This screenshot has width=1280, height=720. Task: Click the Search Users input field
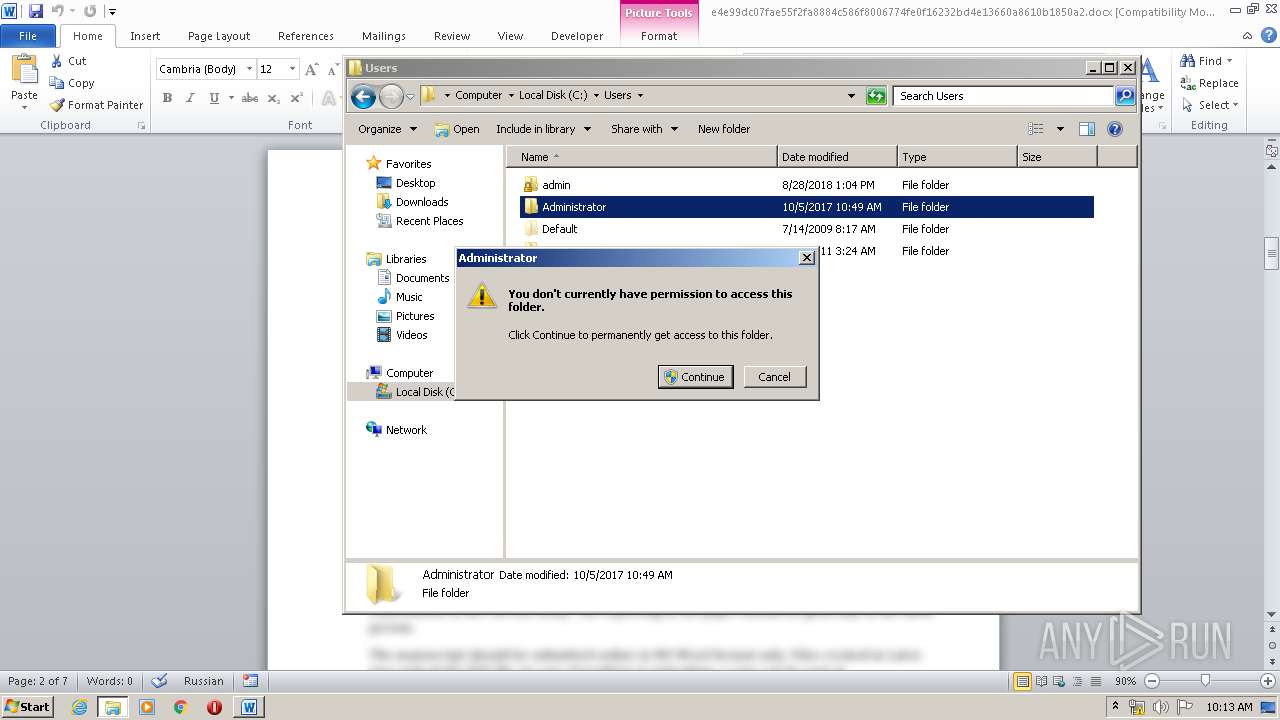click(1002, 96)
